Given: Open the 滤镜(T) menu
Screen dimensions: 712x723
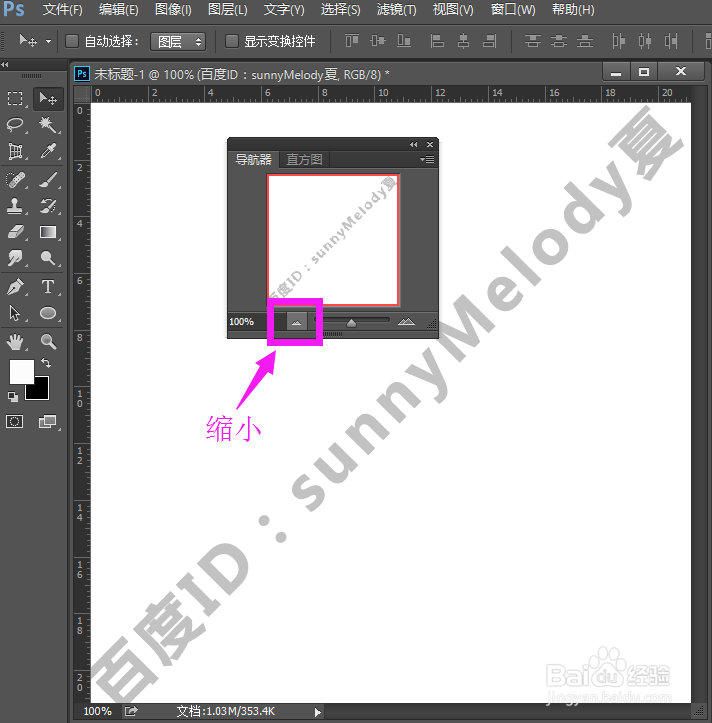Looking at the screenshot, I should click(397, 9).
